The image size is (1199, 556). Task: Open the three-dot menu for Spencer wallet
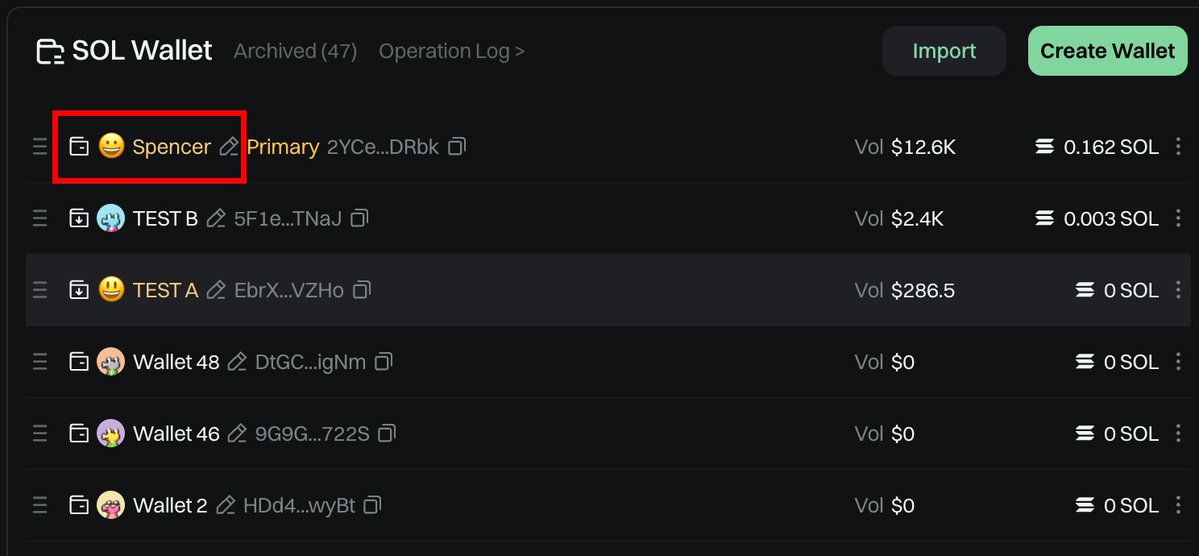pos(1178,146)
